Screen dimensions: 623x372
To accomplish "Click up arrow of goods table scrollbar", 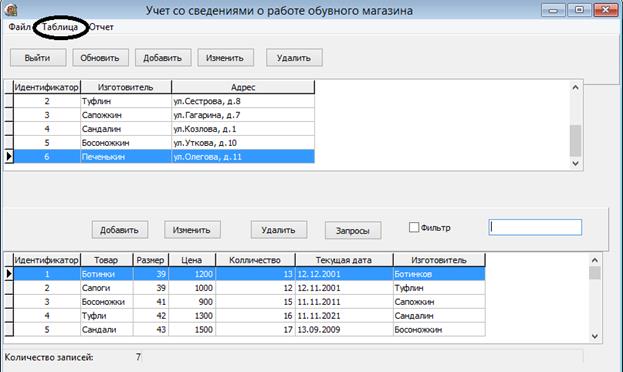I will click(595, 260).
